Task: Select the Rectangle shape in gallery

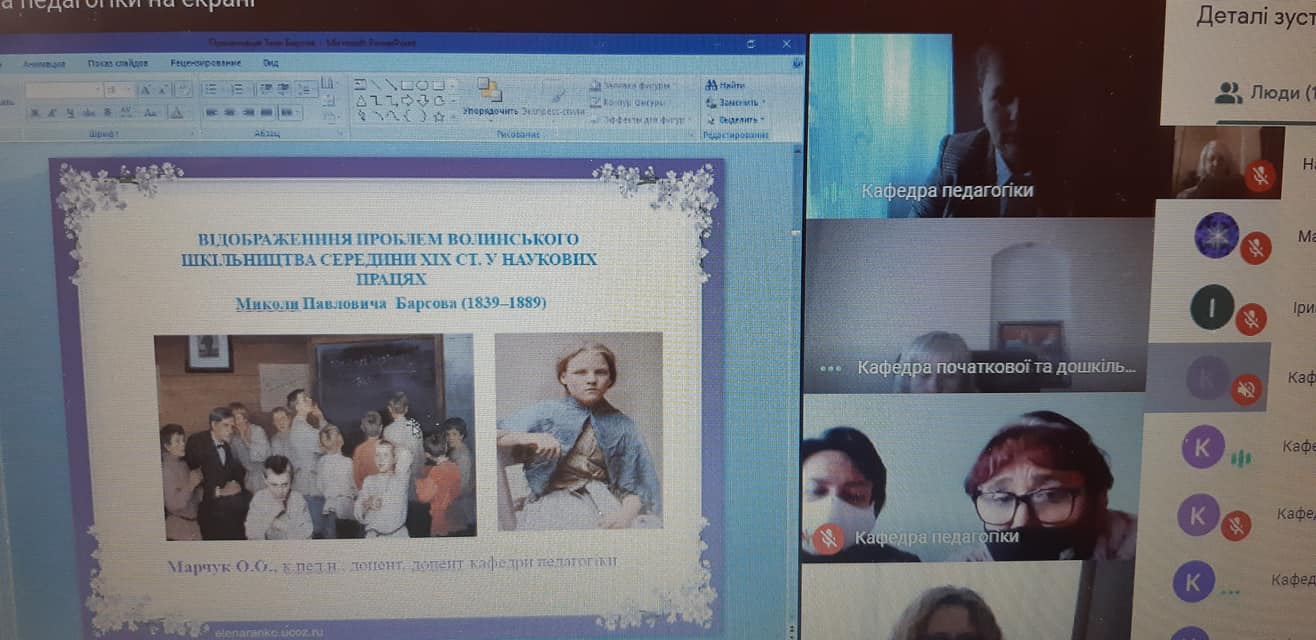Action: tap(408, 84)
